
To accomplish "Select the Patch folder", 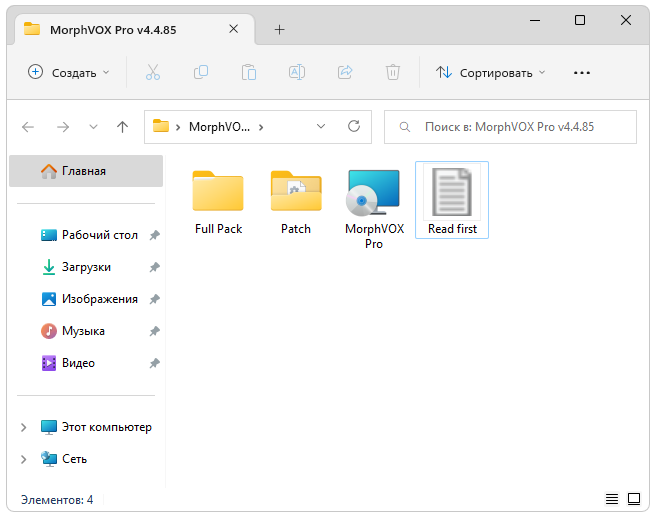I will click(296, 202).
